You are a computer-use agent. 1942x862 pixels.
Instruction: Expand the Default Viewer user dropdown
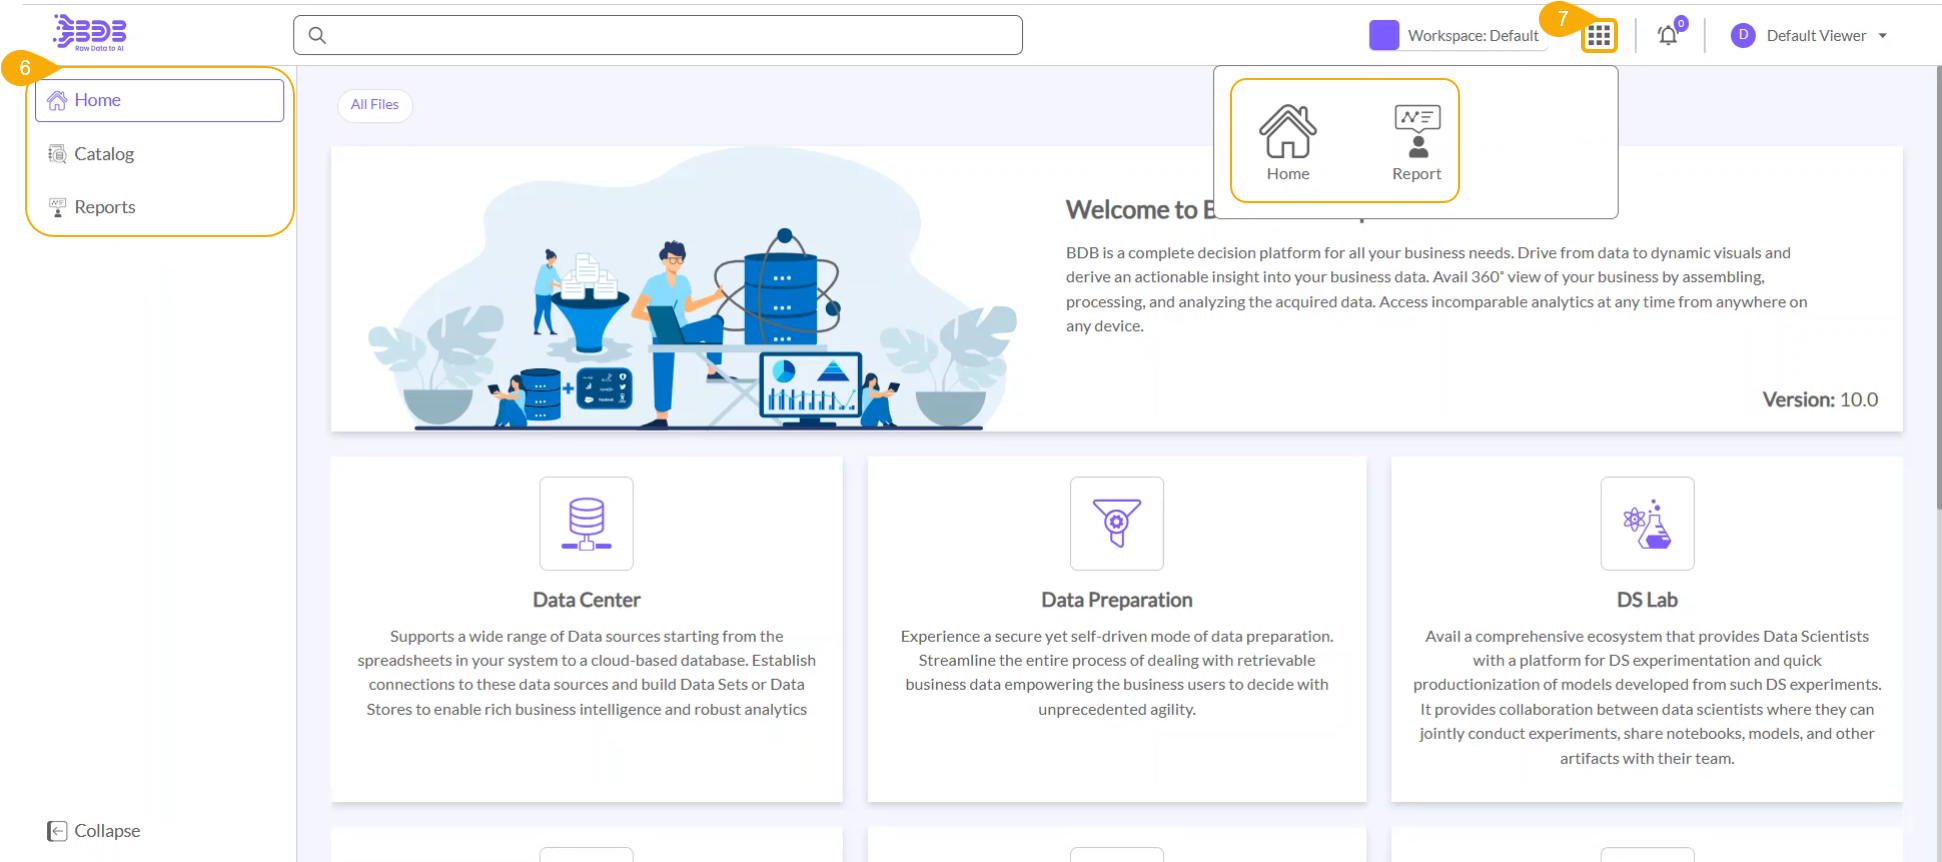pyautogui.click(x=1882, y=36)
